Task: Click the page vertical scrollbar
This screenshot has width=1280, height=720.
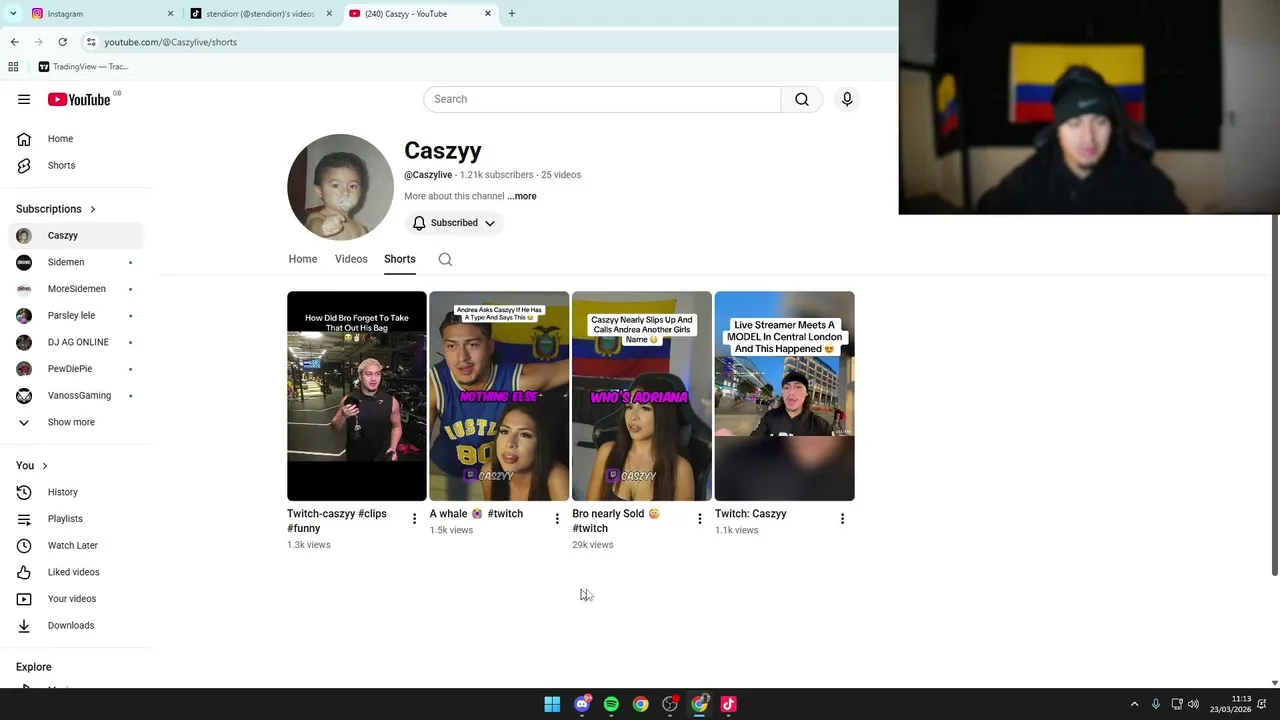Action: (x=1274, y=395)
